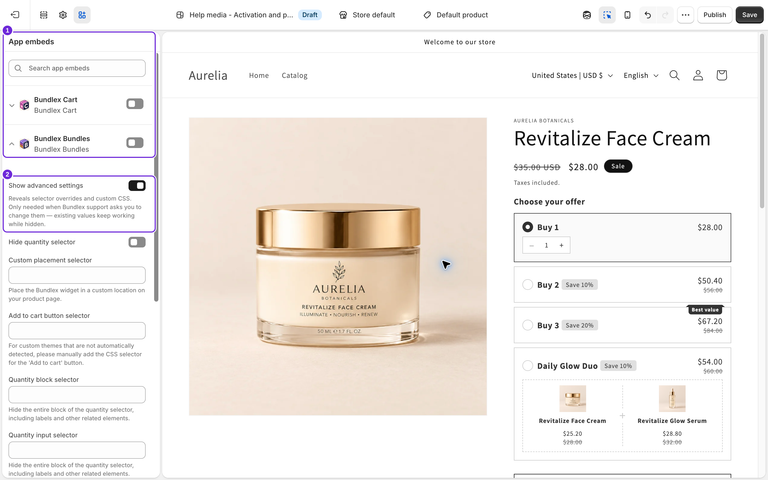768x480 pixels.
Task: Click the Quantity block selector field
Action: pyautogui.click(x=77, y=395)
